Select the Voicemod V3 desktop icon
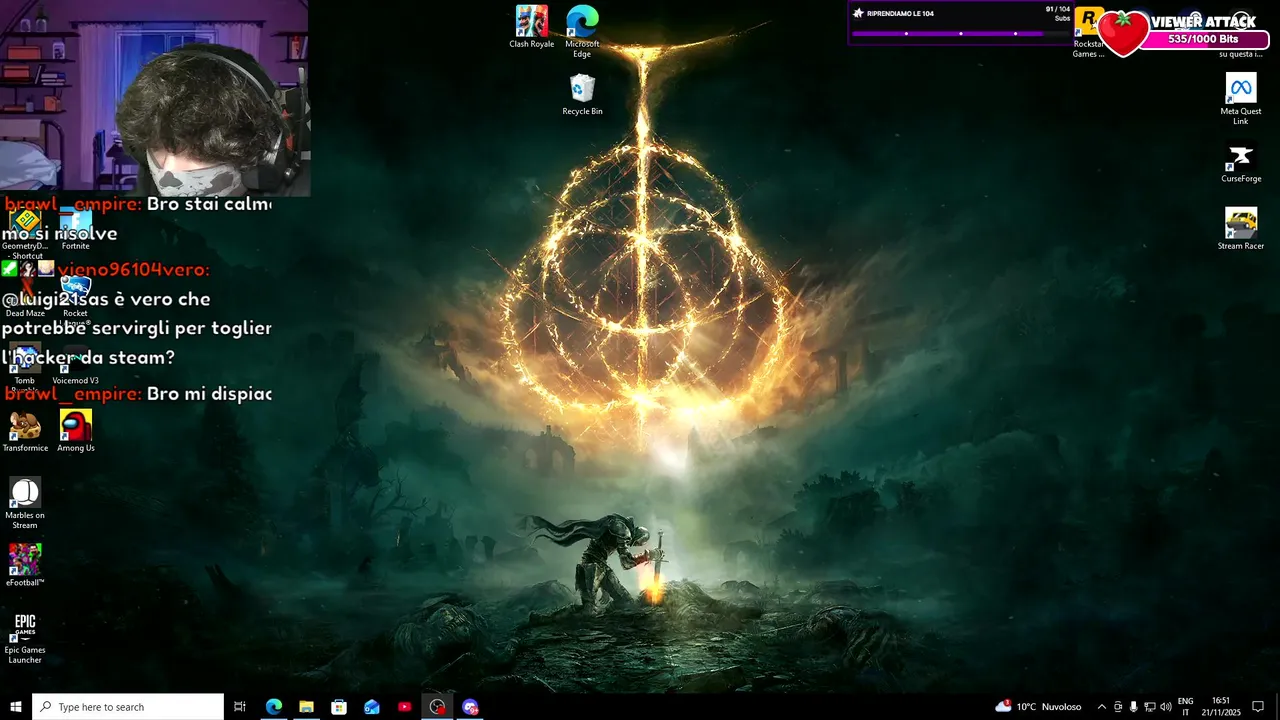Viewport: 1280px width, 720px height. pyautogui.click(x=75, y=364)
